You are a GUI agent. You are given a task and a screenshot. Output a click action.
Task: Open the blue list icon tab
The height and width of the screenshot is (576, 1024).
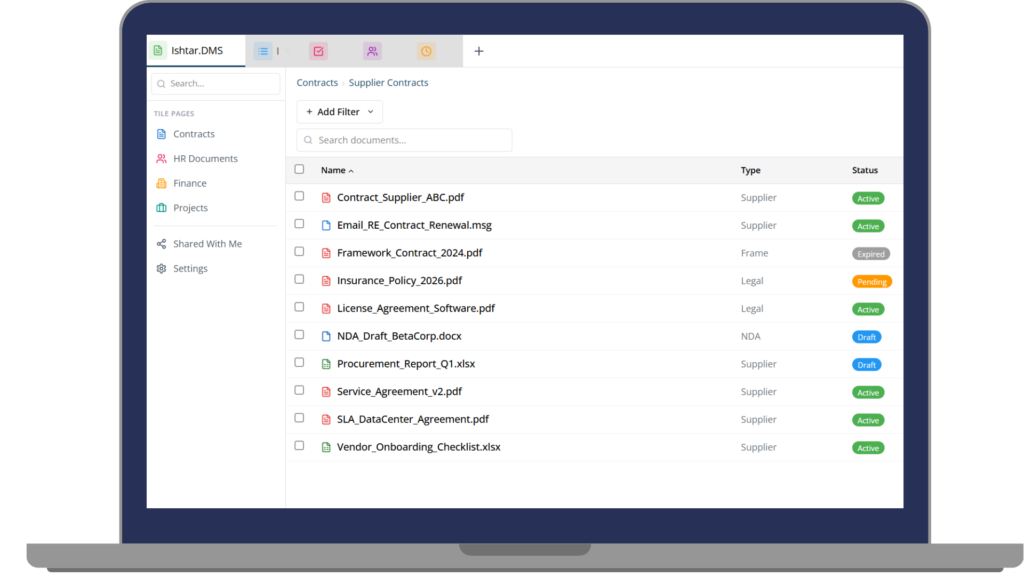(x=263, y=51)
